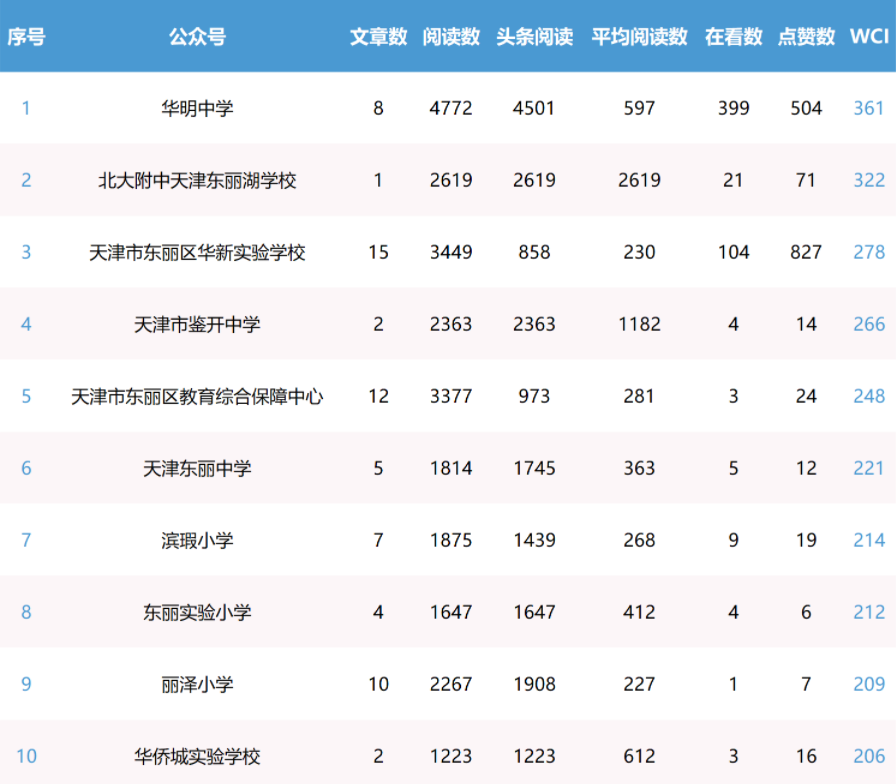Click the WCI column header

[869, 37]
